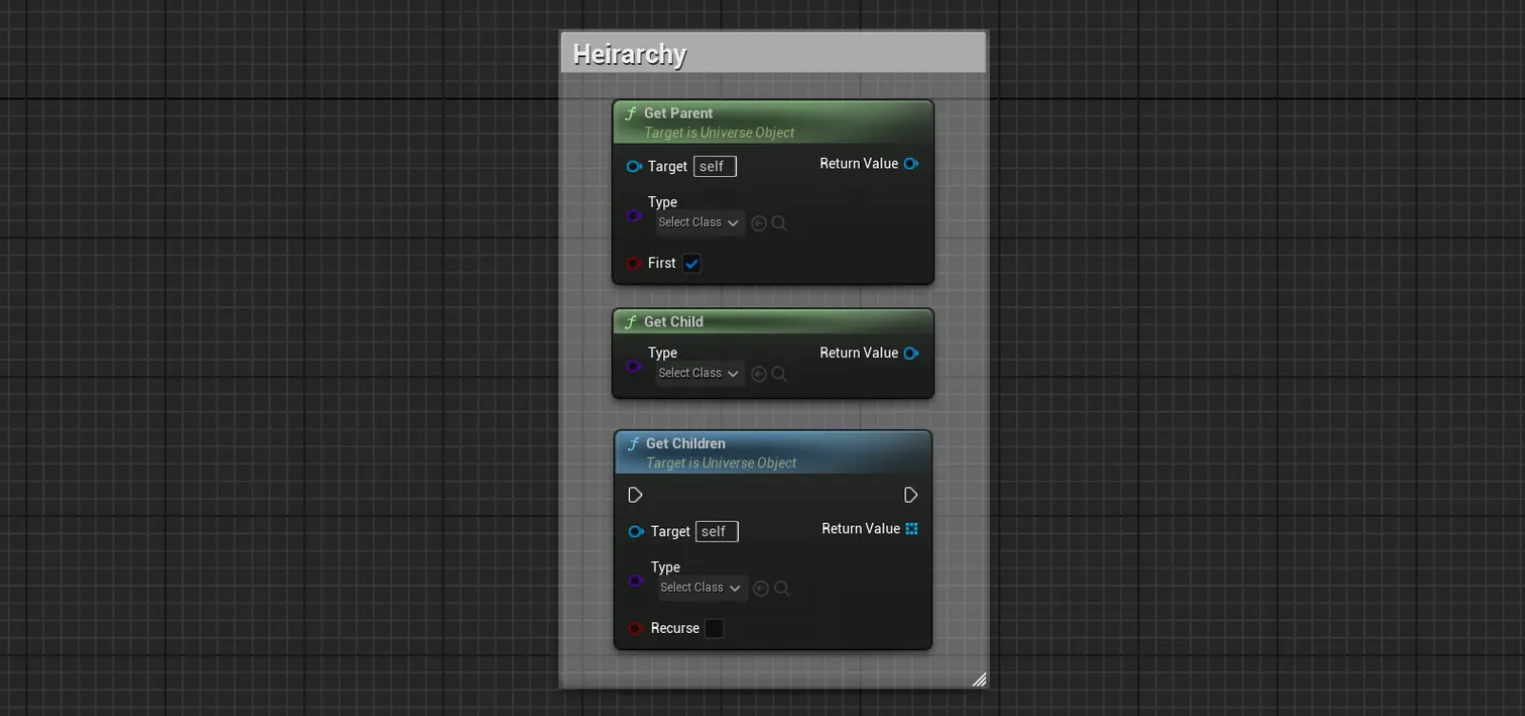This screenshot has height=716, width=1525.
Task: Click the use-selected arrow icon in Get Children
Action: tap(761, 589)
